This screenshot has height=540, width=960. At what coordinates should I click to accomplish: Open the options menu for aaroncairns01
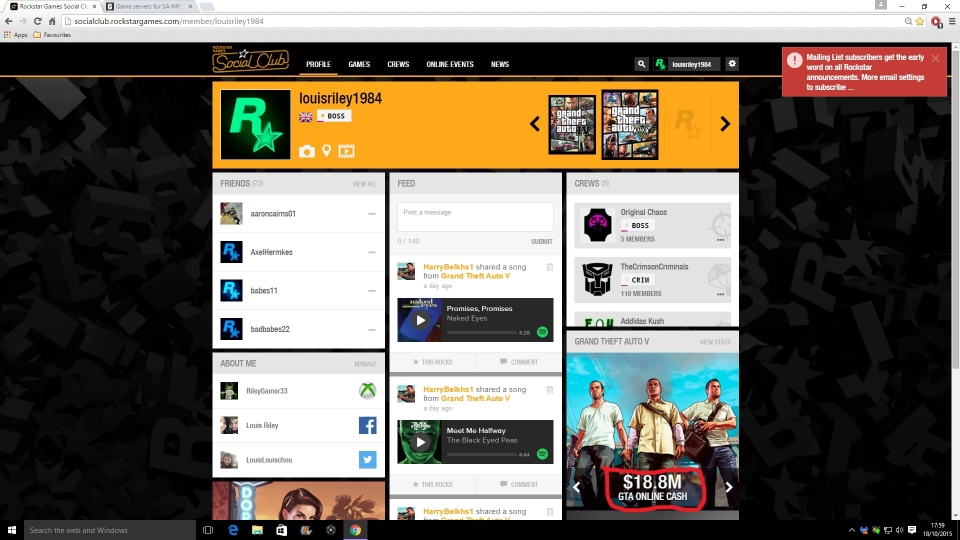click(x=372, y=214)
